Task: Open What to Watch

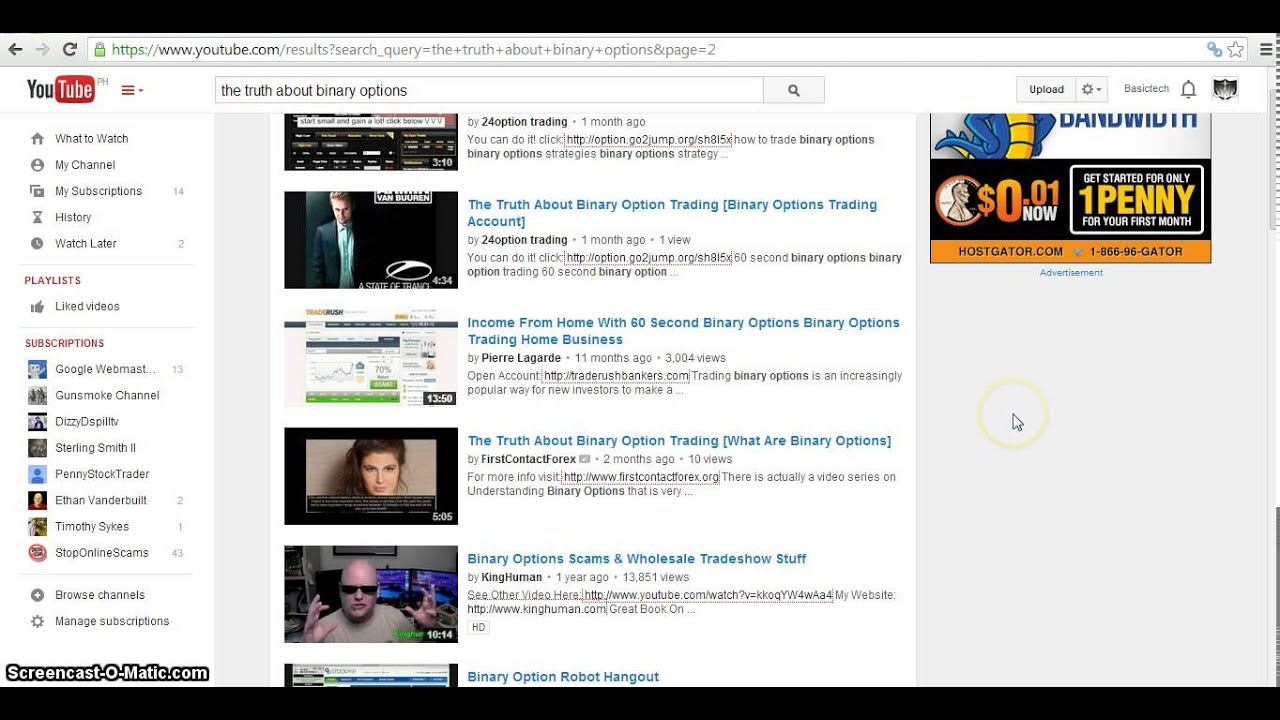Action: [91, 139]
